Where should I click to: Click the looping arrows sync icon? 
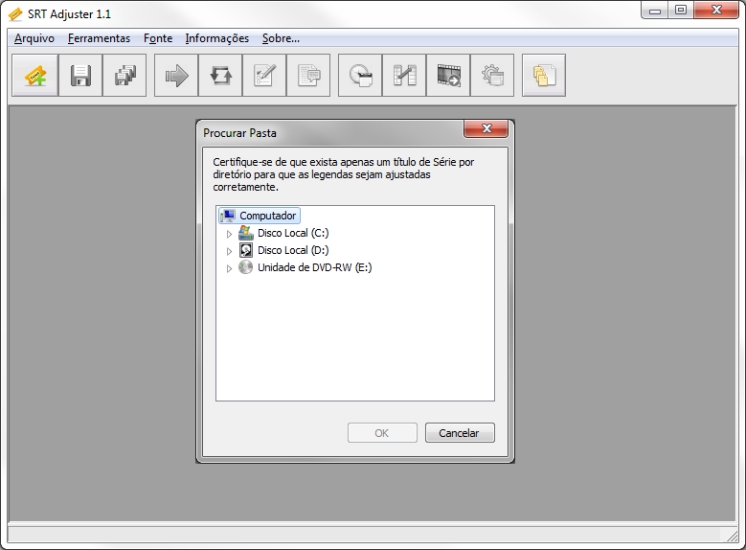click(x=220, y=76)
